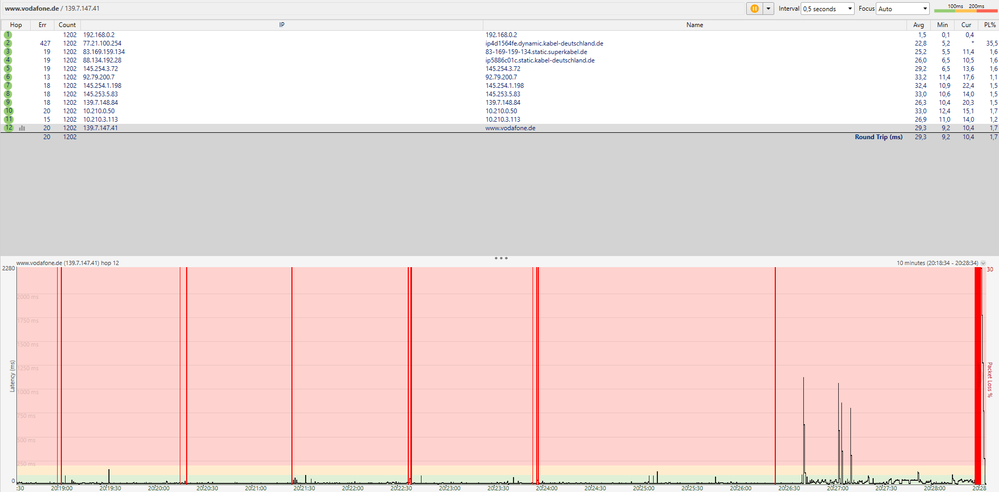Click the Err value 13 for hop 6
Image resolution: width=999 pixels, height=492 pixels.
48,77
